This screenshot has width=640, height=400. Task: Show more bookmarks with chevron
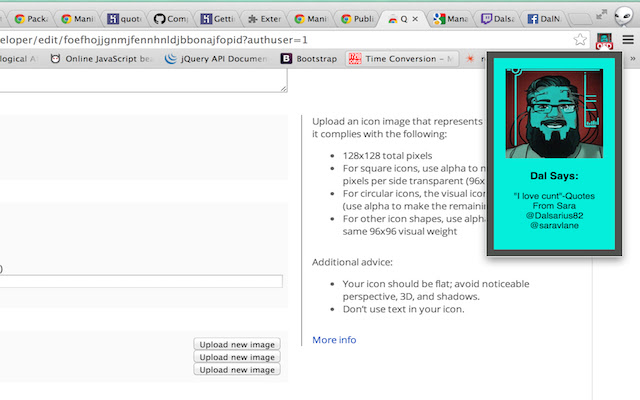point(633,59)
